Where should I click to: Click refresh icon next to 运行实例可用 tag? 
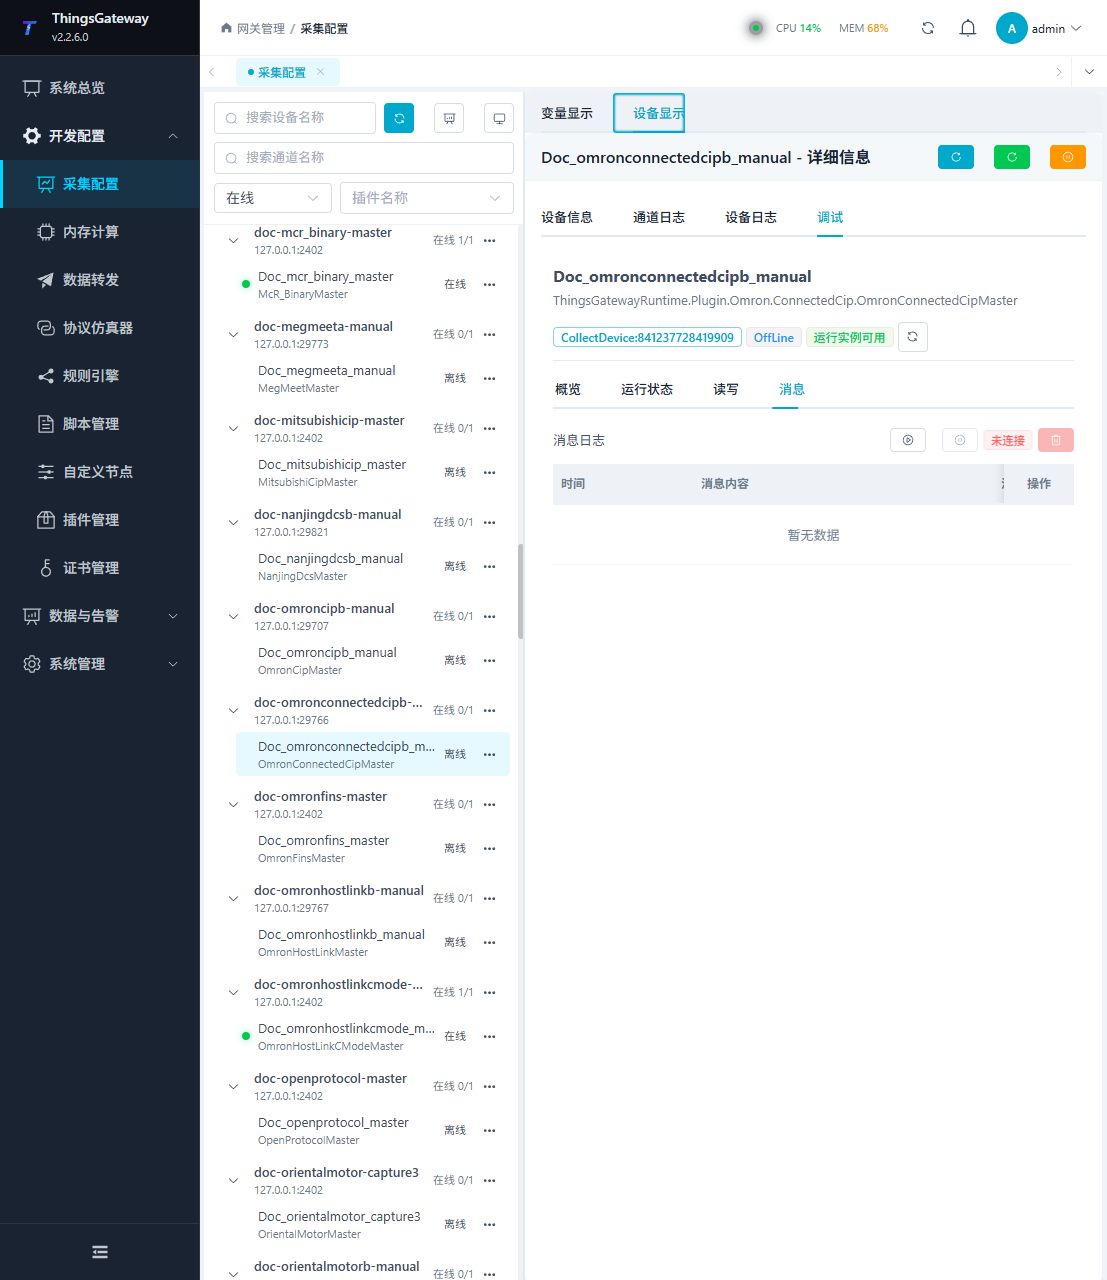912,337
